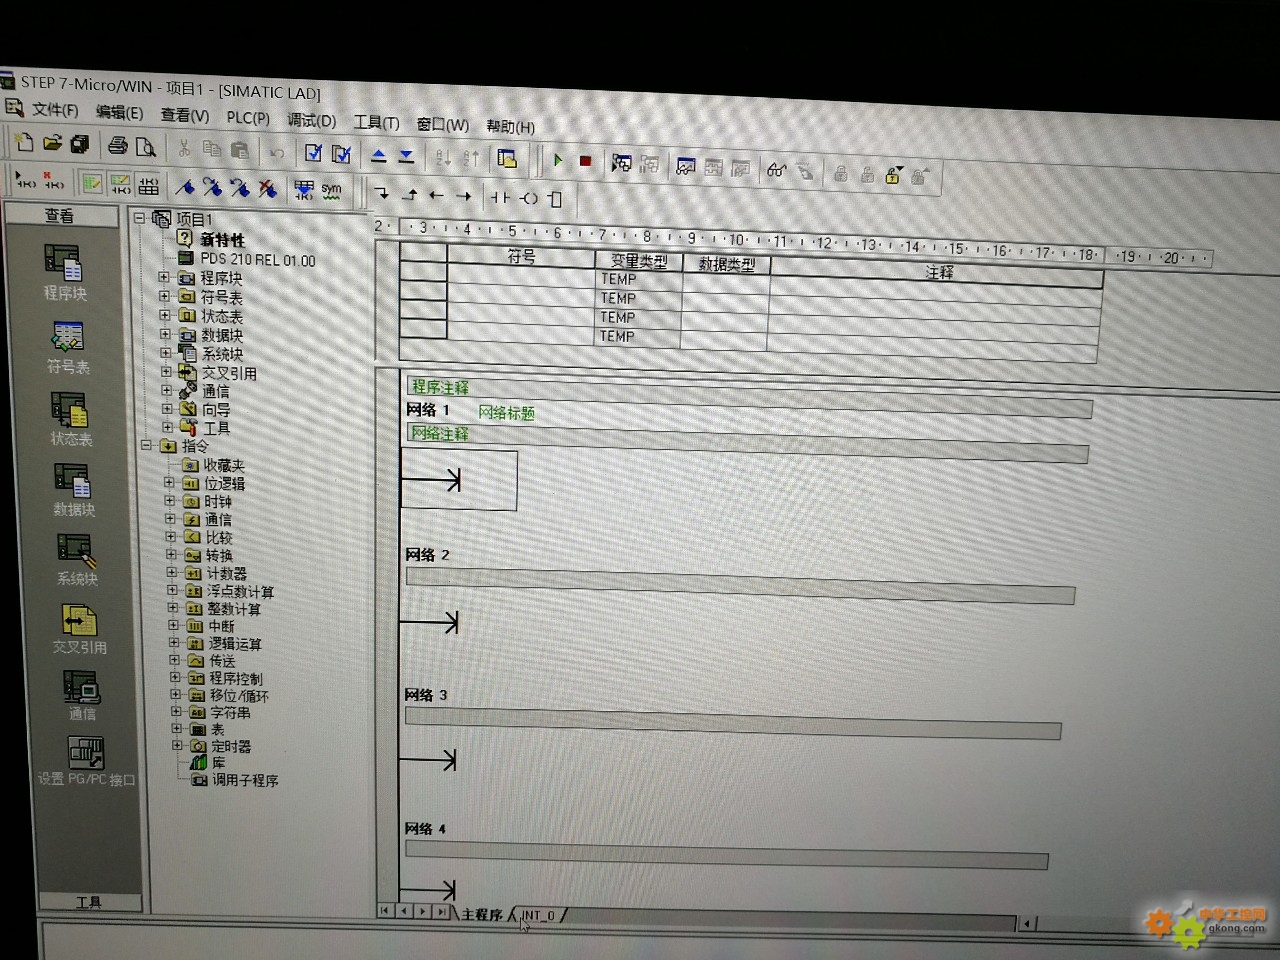Open Status Chart from View bar

coord(70,410)
